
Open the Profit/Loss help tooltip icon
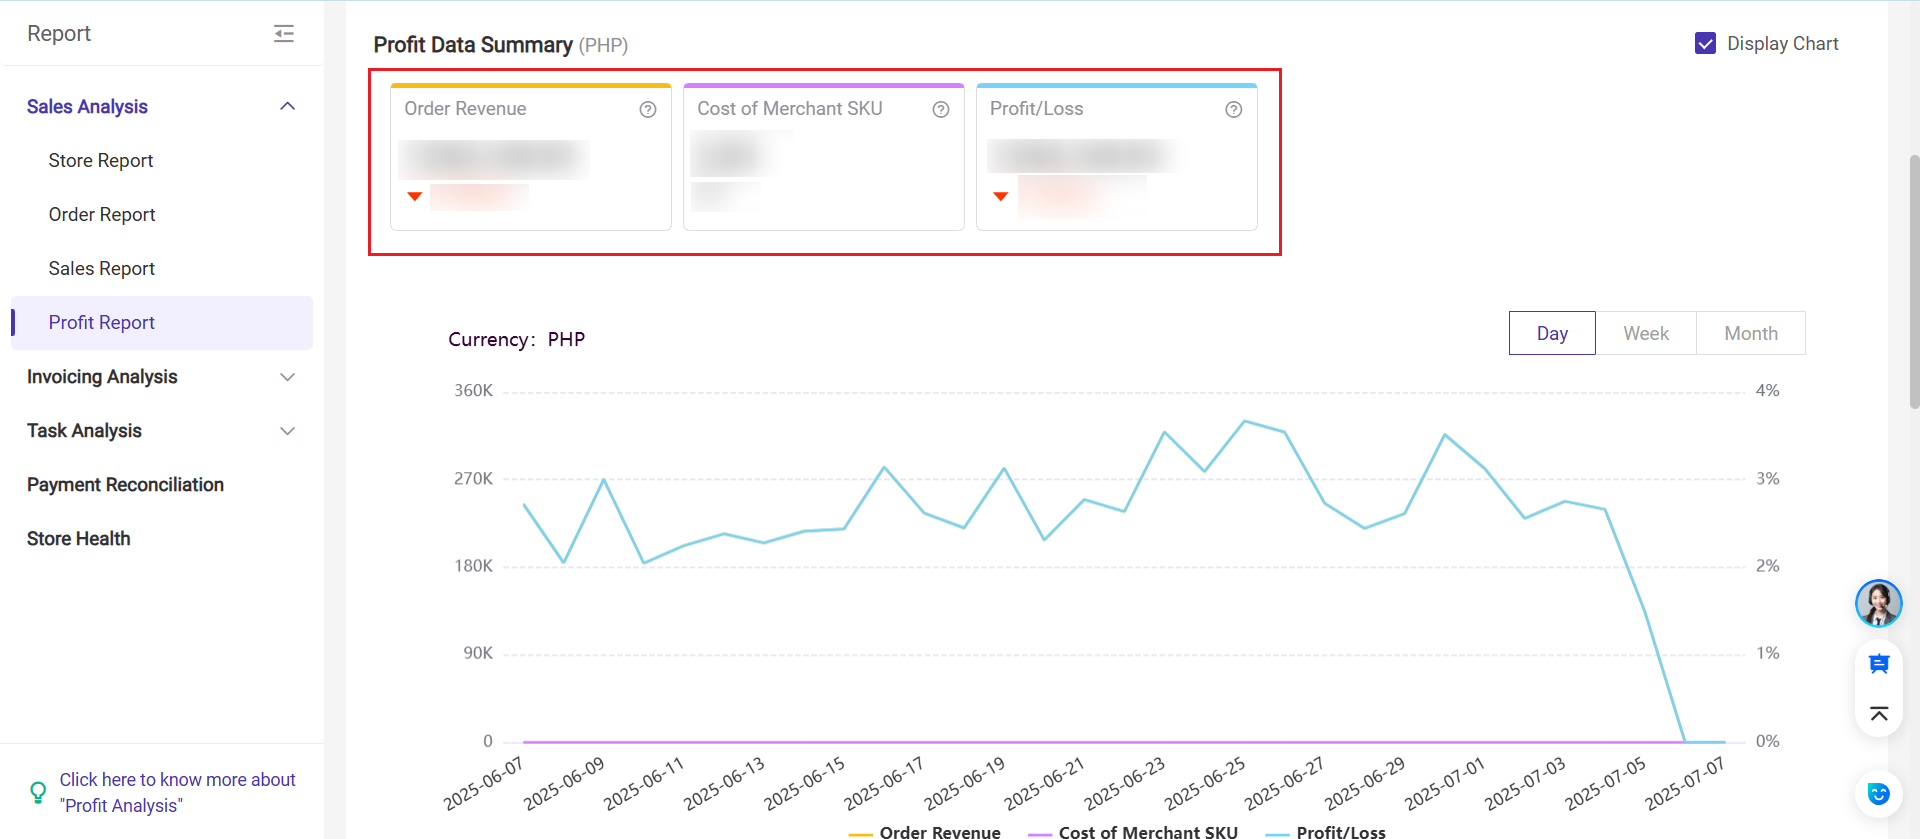(x=1234, y=110)
